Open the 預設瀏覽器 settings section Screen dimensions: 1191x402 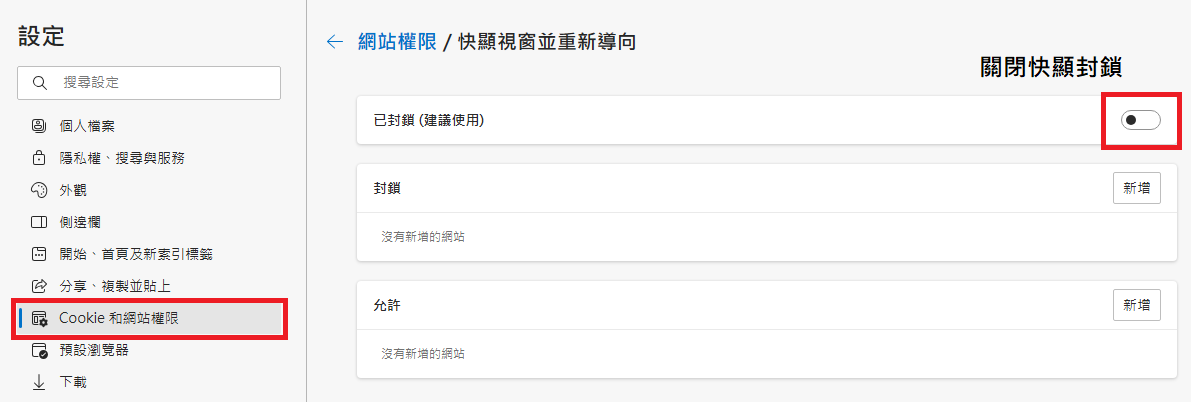coord(94,350)
